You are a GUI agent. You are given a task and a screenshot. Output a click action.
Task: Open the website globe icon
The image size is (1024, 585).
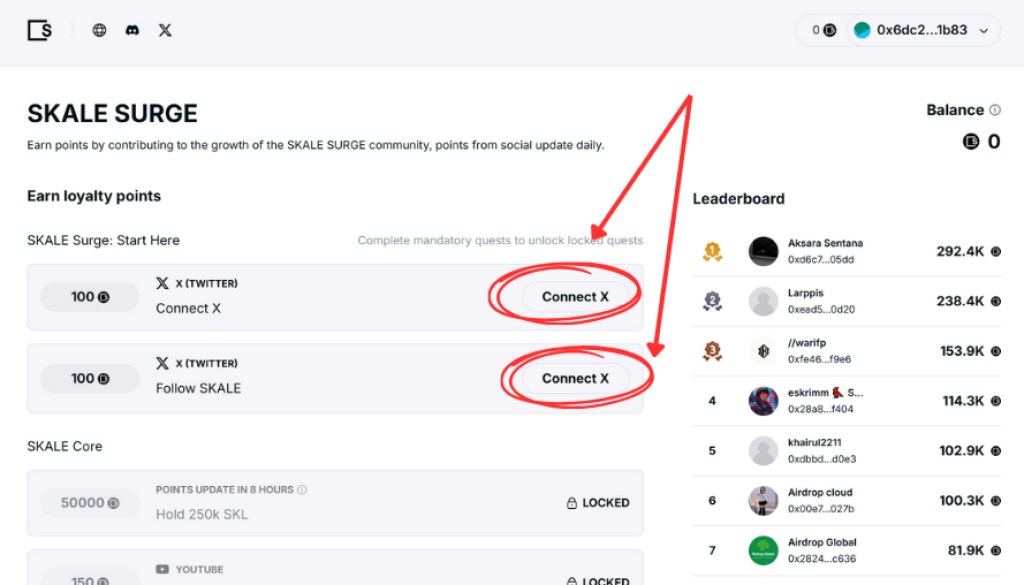pos(99,30)
